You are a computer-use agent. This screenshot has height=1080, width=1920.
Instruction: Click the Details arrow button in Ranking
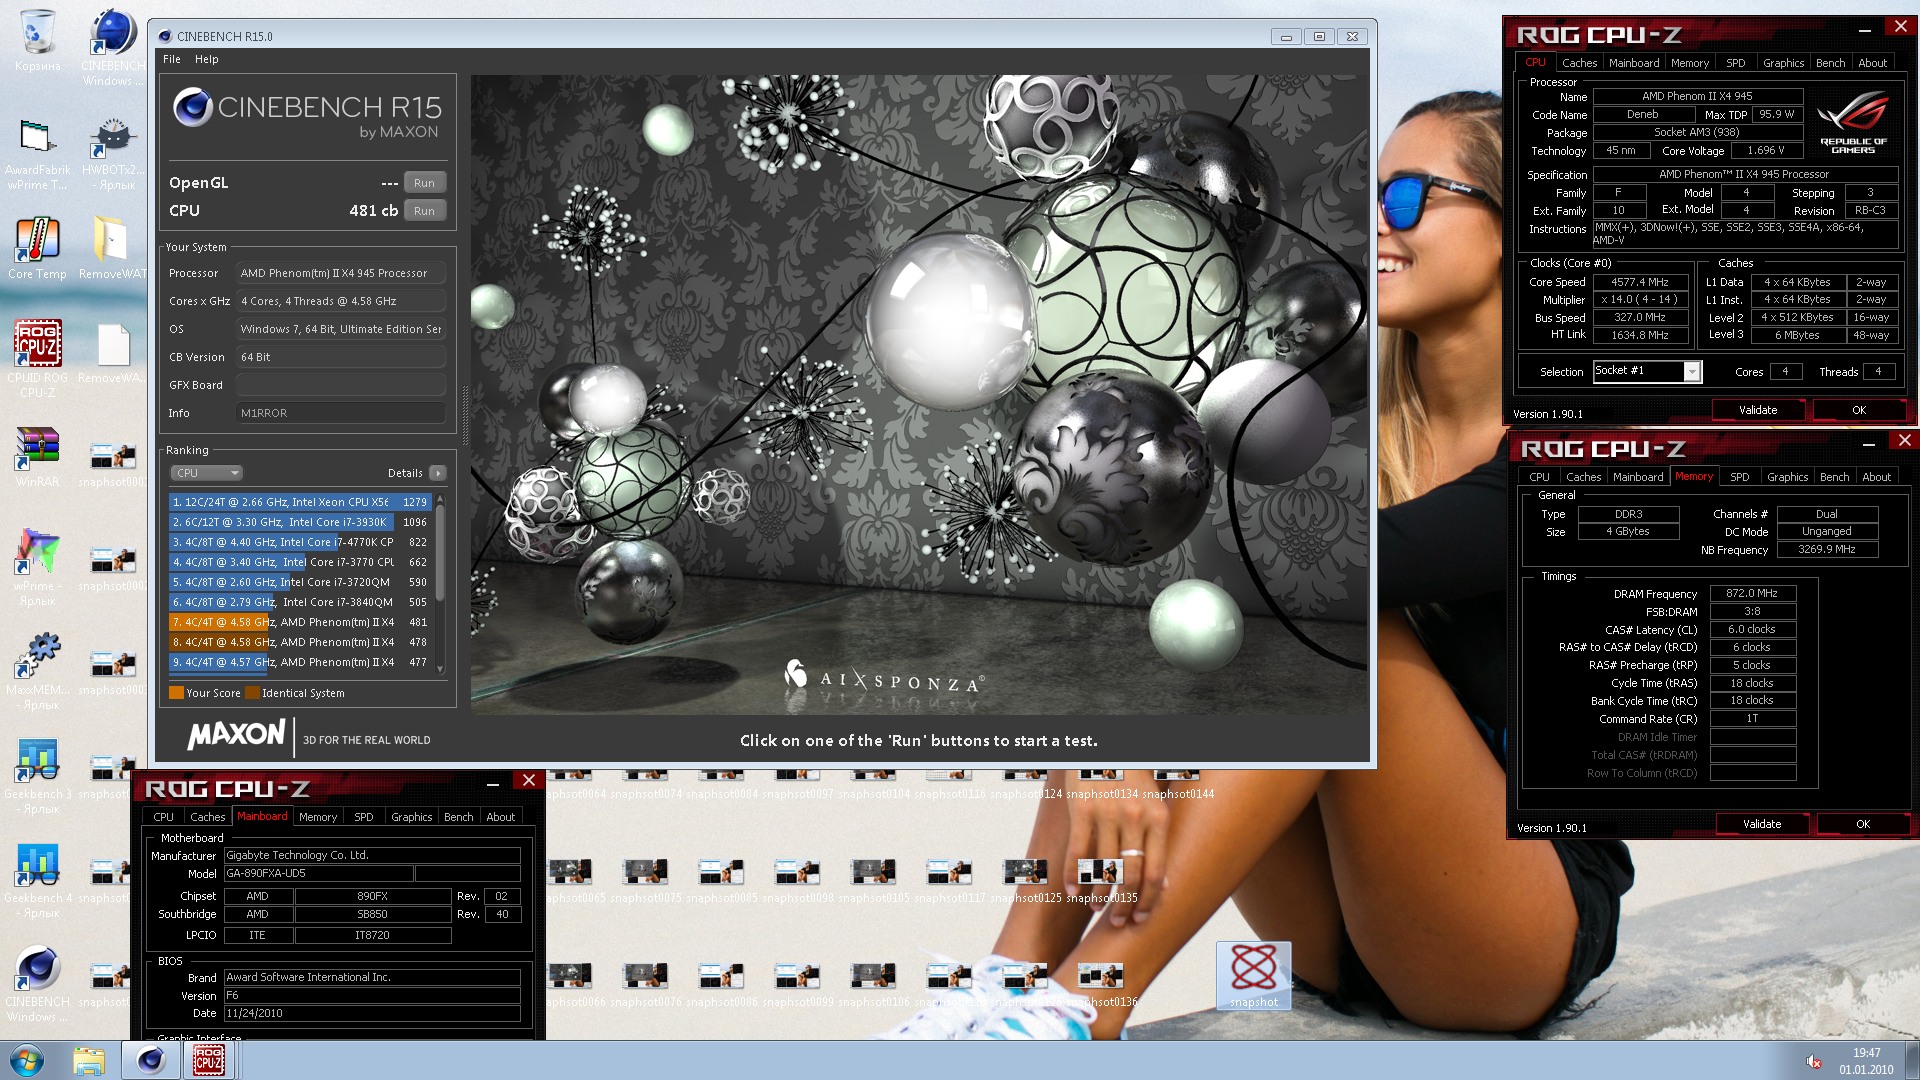pyautogui.click(x=438, y=473)
